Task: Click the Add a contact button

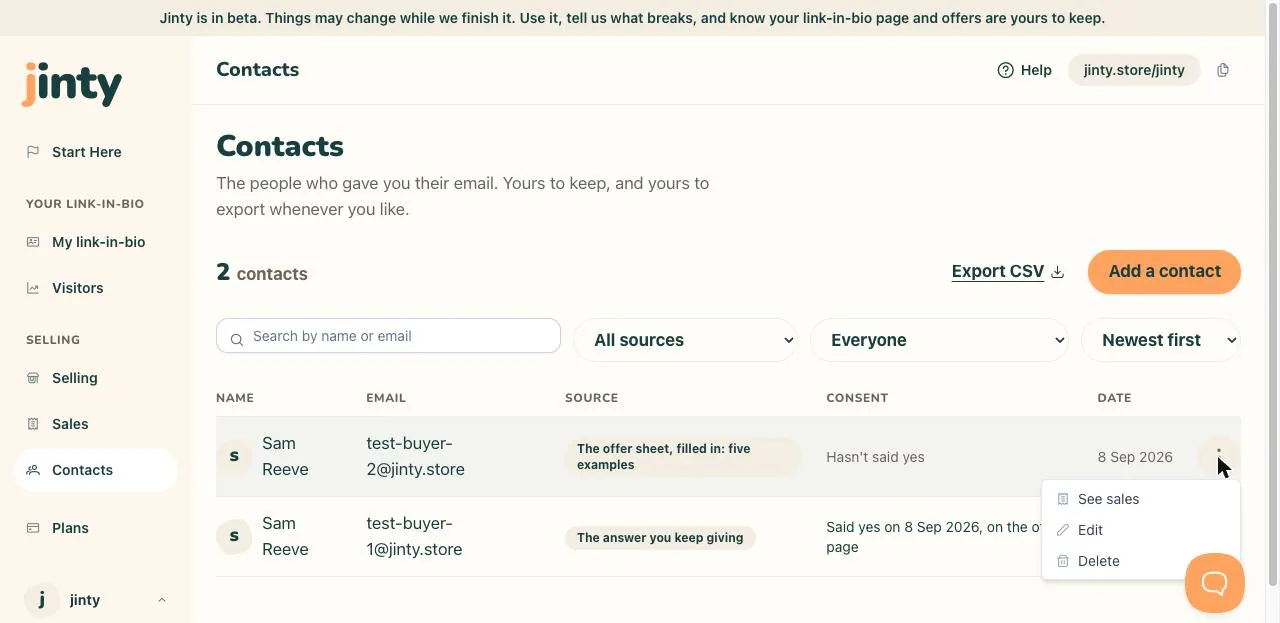Action: 1164,272
